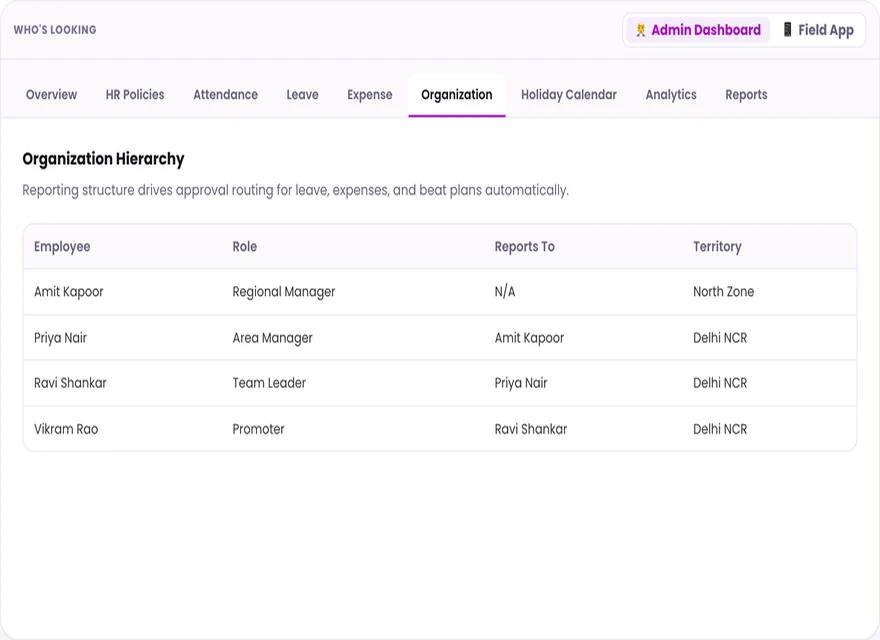
Task: Select the Organization tab
Action: coord(457,95)
